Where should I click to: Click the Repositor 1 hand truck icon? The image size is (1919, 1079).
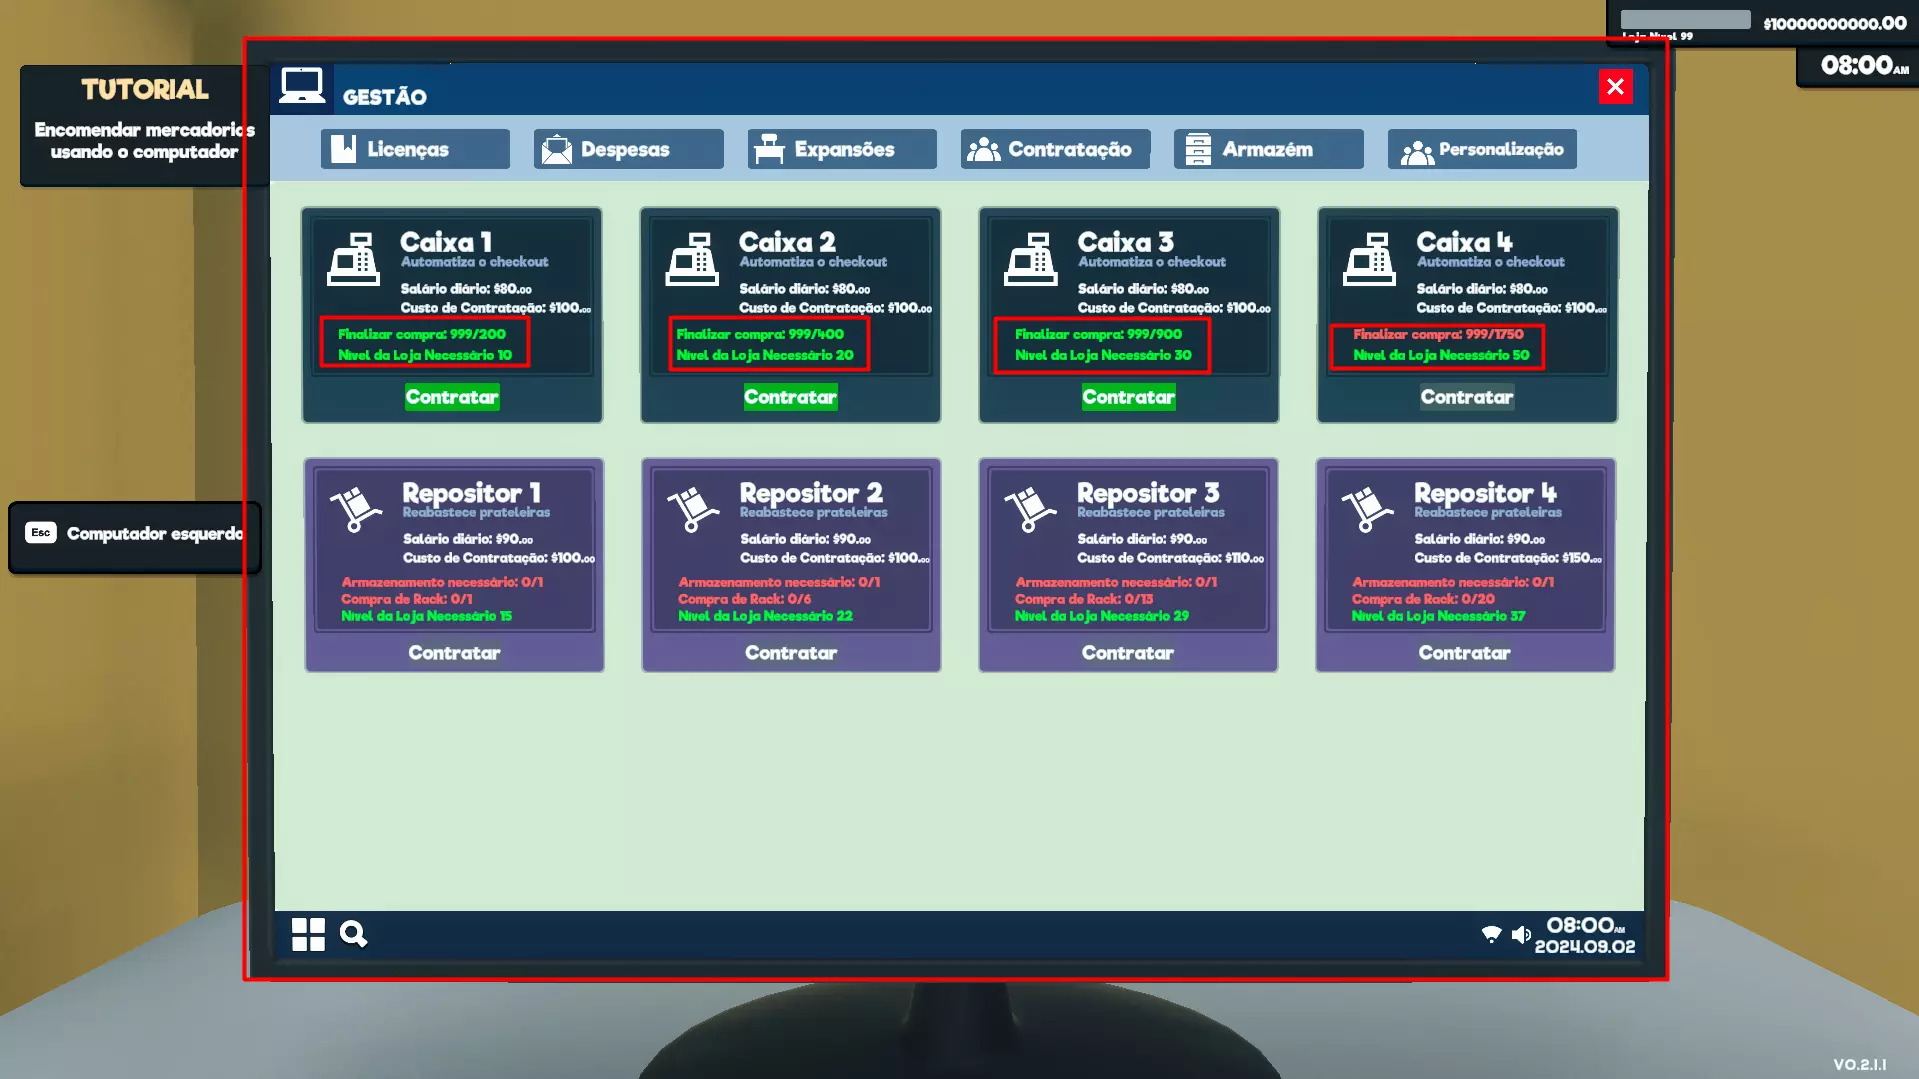(355, 510)
